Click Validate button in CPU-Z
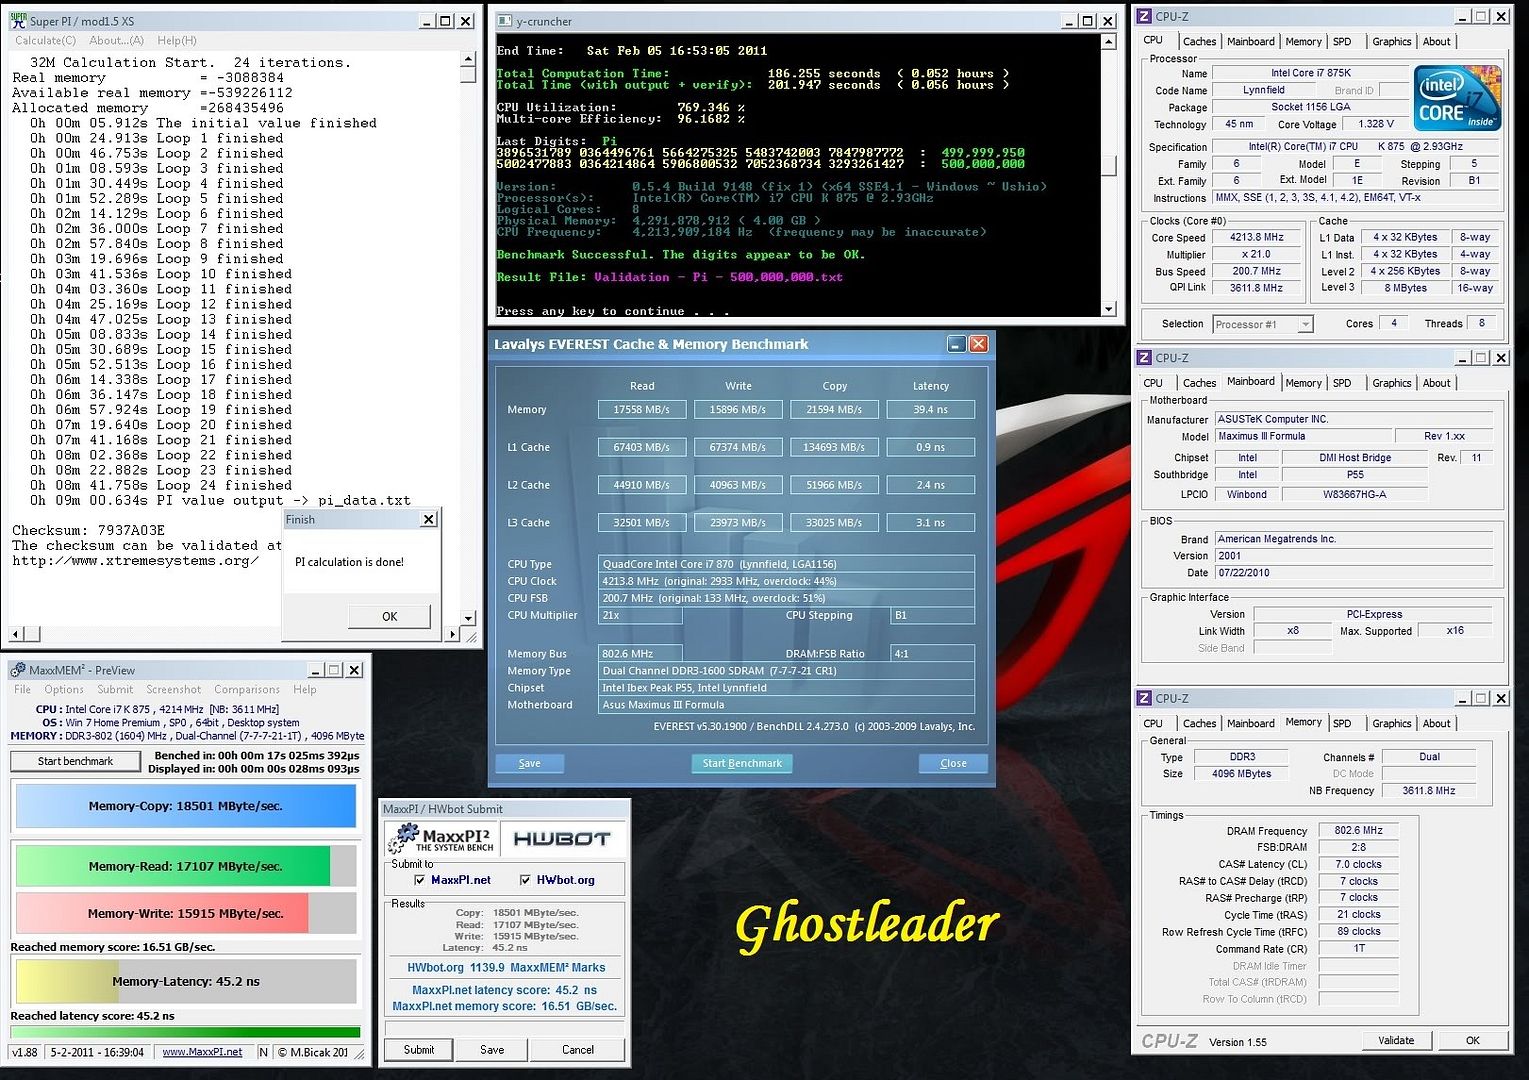The width and height of the screenshot is (1529, 1080). pyautogui.click(x=1396, y=1040)
